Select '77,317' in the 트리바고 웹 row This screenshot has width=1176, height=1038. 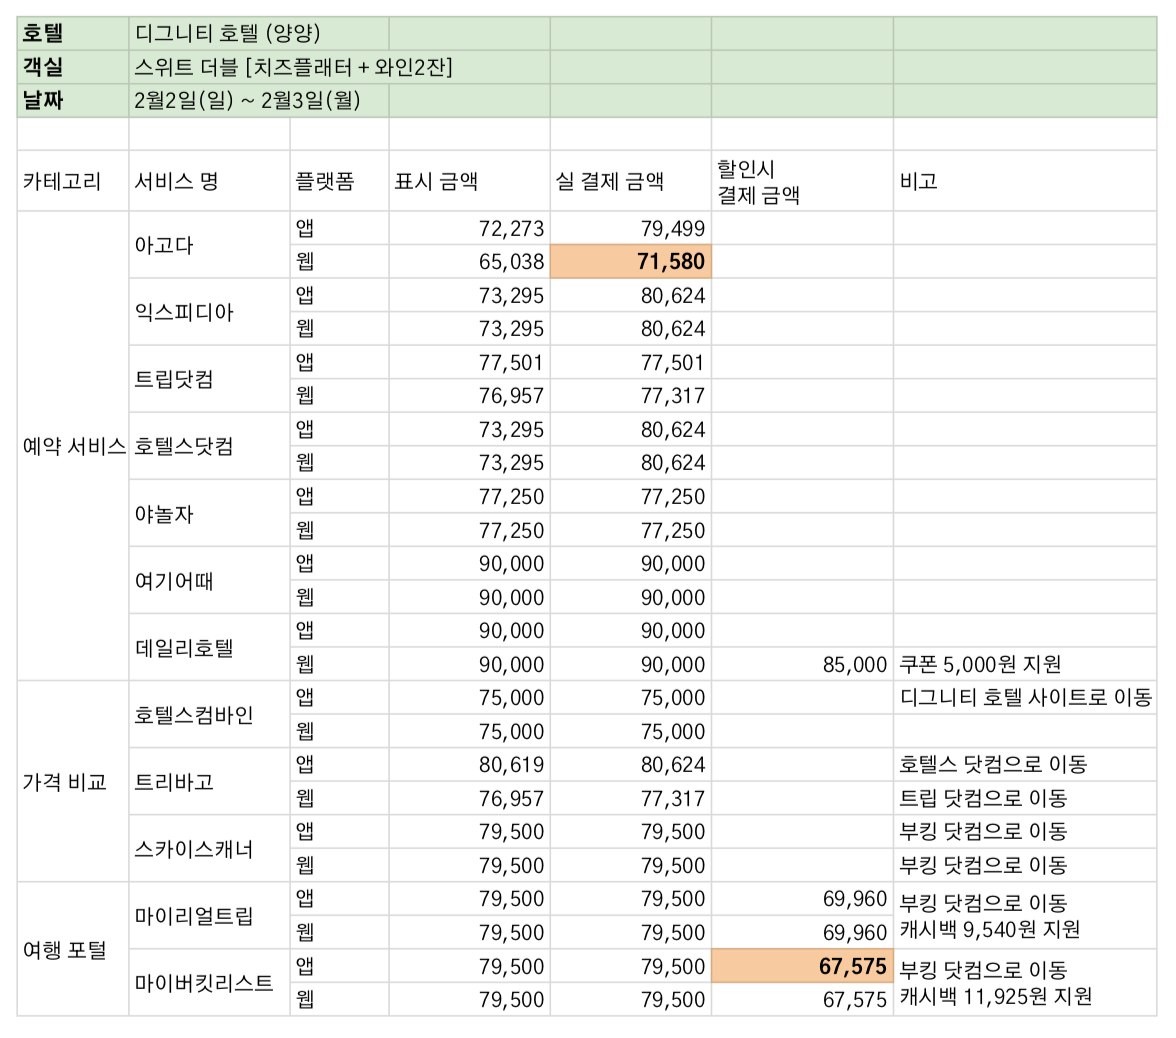(x=631, y=799)
